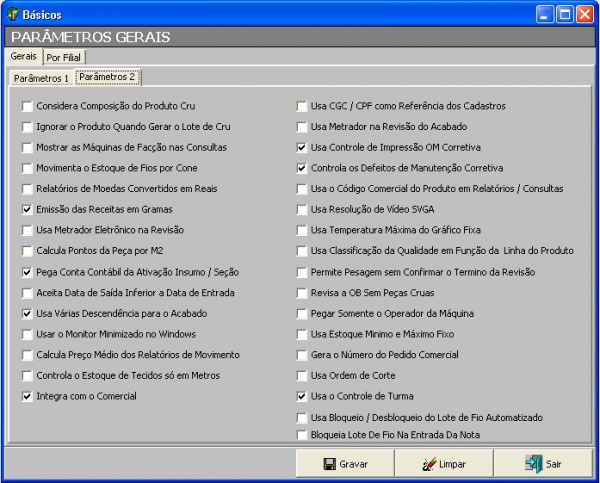Click the Sair exit button
The height and width of the screenshot is (483, 600).
coord(544,464)
